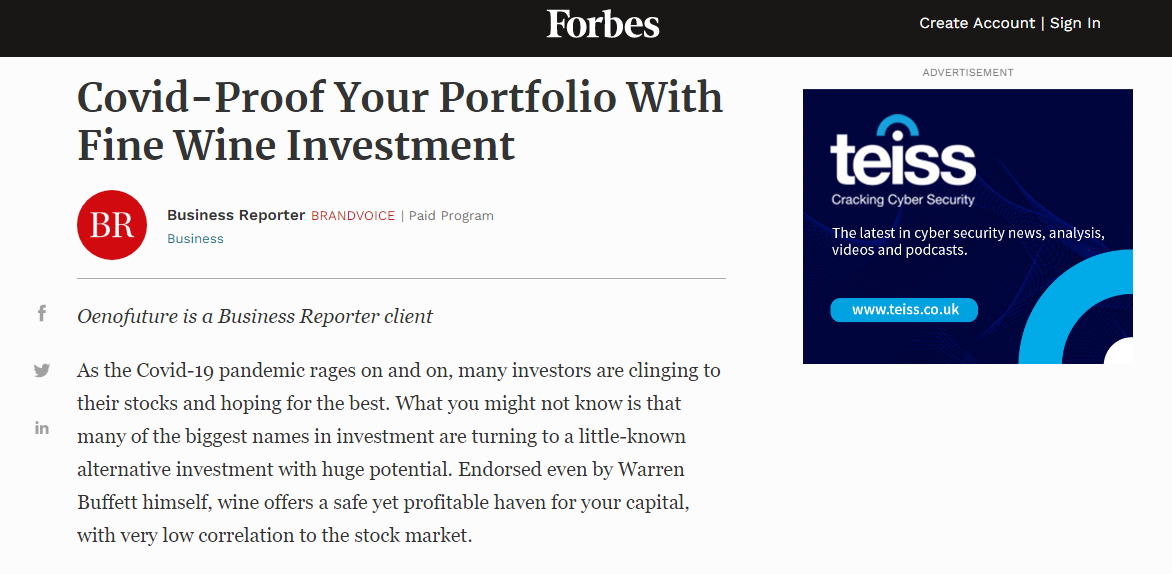Share article via LinkedIn icon
The image size is (1172, 574).
click(42, 428)
